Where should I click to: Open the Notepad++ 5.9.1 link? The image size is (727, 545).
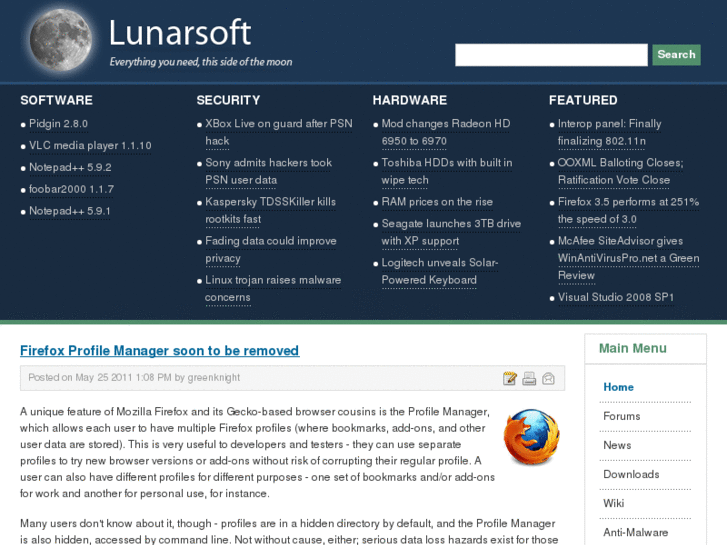tap(70, 211)
